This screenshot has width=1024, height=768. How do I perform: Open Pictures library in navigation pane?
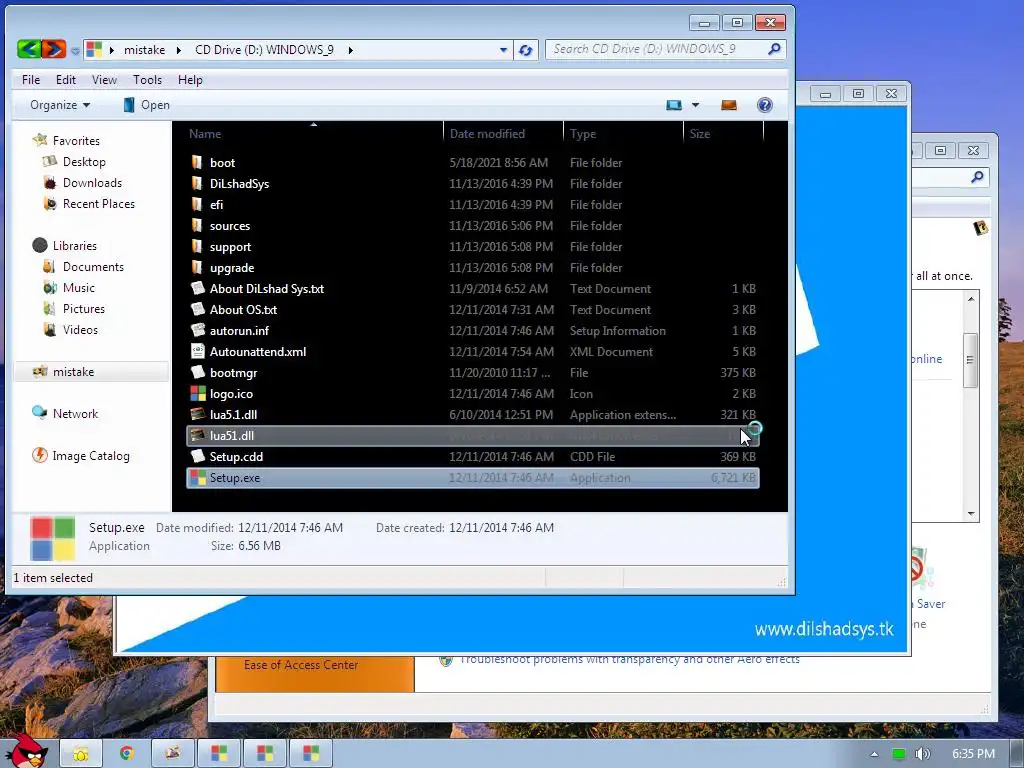pos(84,309)
